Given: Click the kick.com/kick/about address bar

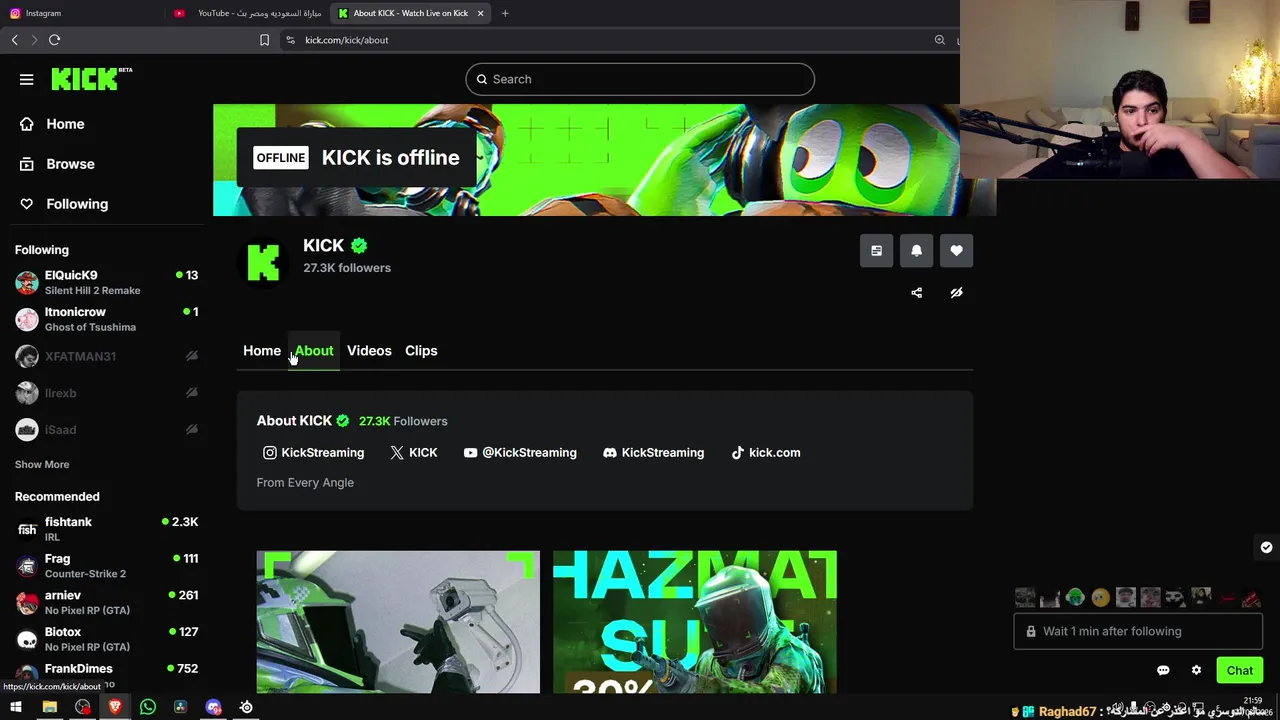Looking at the screenshot, I should point(346,40).
